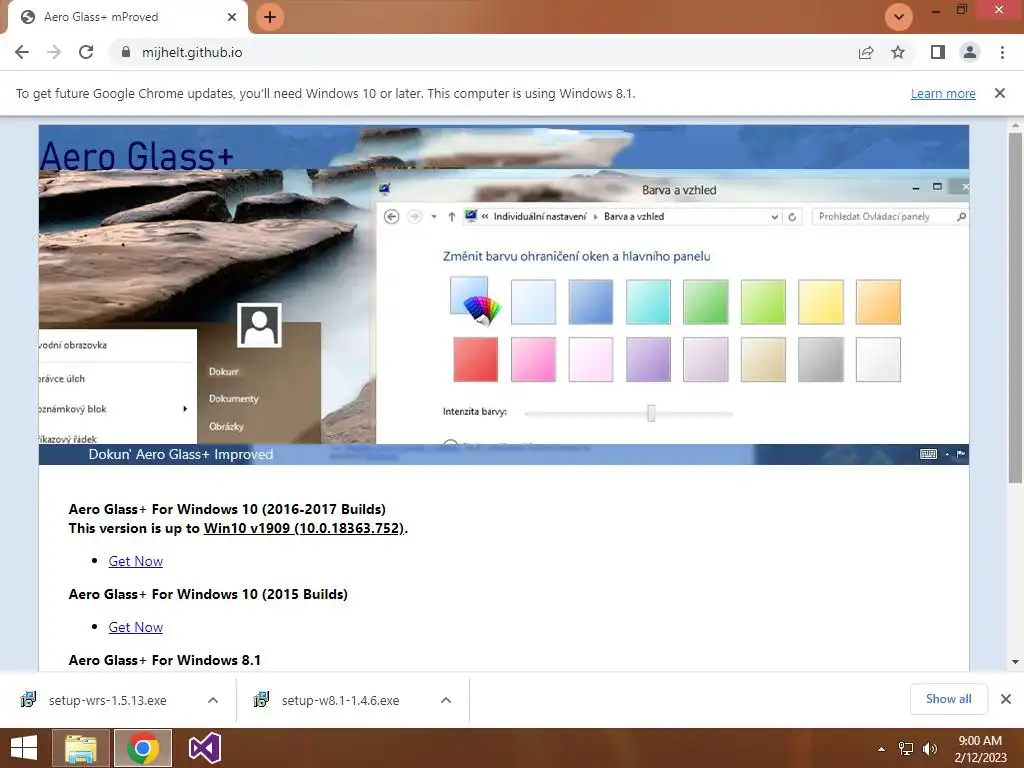1024x768 pixels.
Task: Click the browser forward arrow
Action: (54, 52)
